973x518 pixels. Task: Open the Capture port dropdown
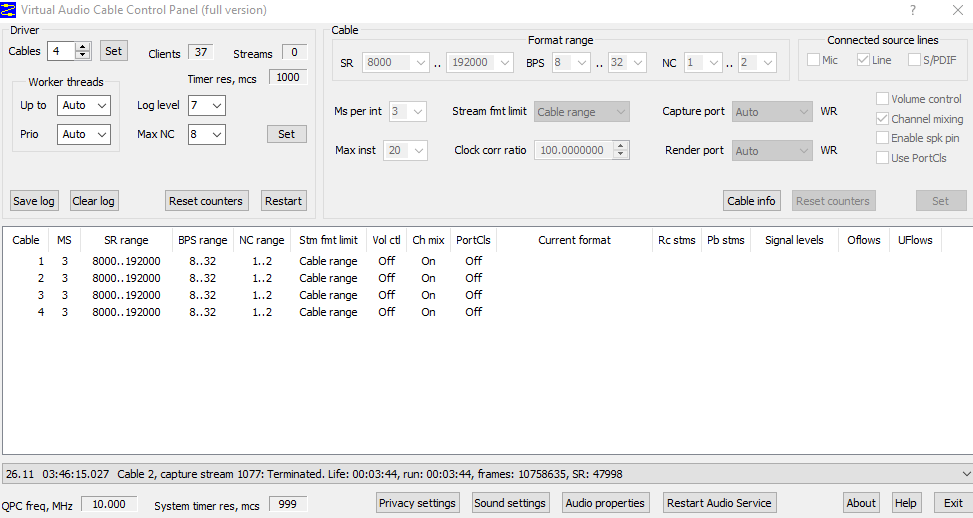(772, 112)
